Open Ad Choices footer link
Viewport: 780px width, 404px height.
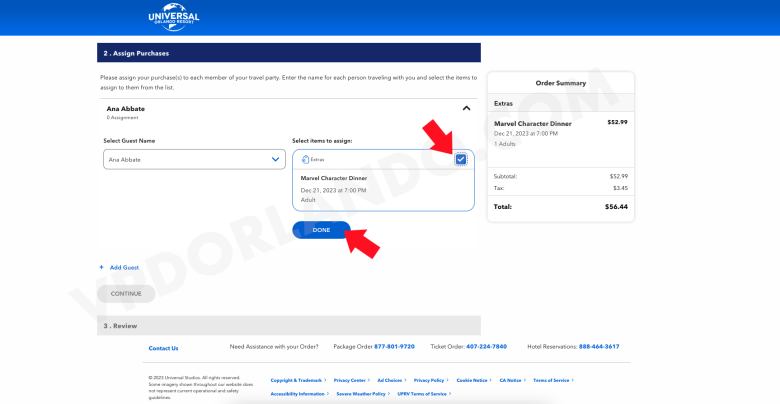tap(391, 380)
